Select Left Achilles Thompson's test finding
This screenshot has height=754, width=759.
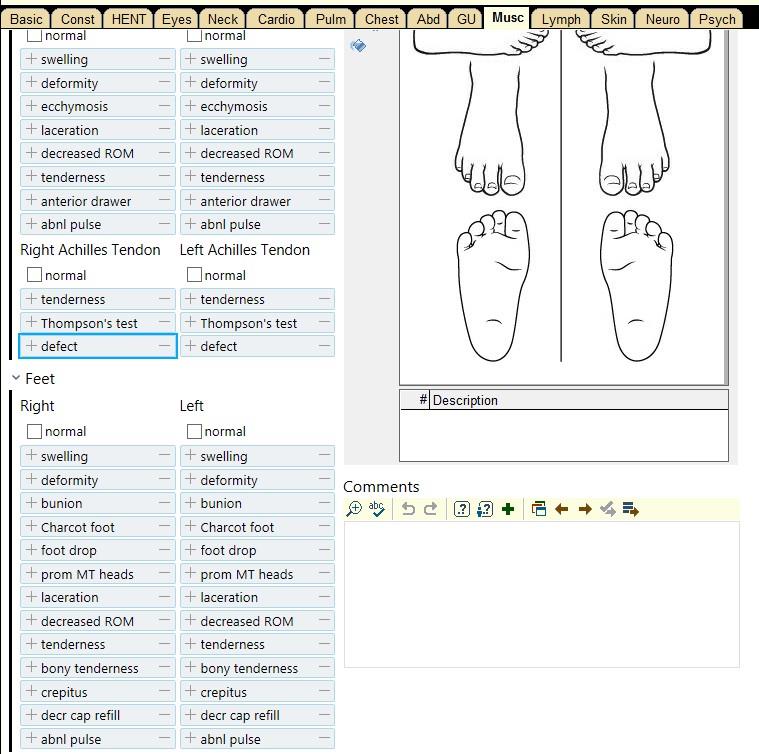[x=249, y=323]
